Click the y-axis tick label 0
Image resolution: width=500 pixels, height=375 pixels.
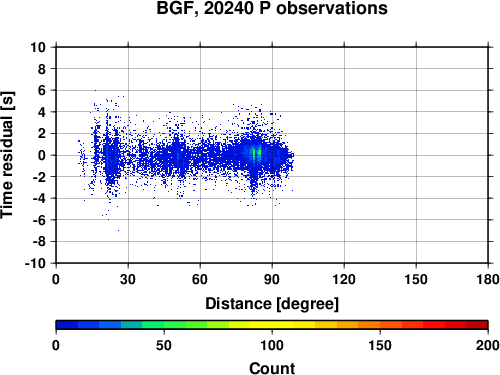pos(42,155)
